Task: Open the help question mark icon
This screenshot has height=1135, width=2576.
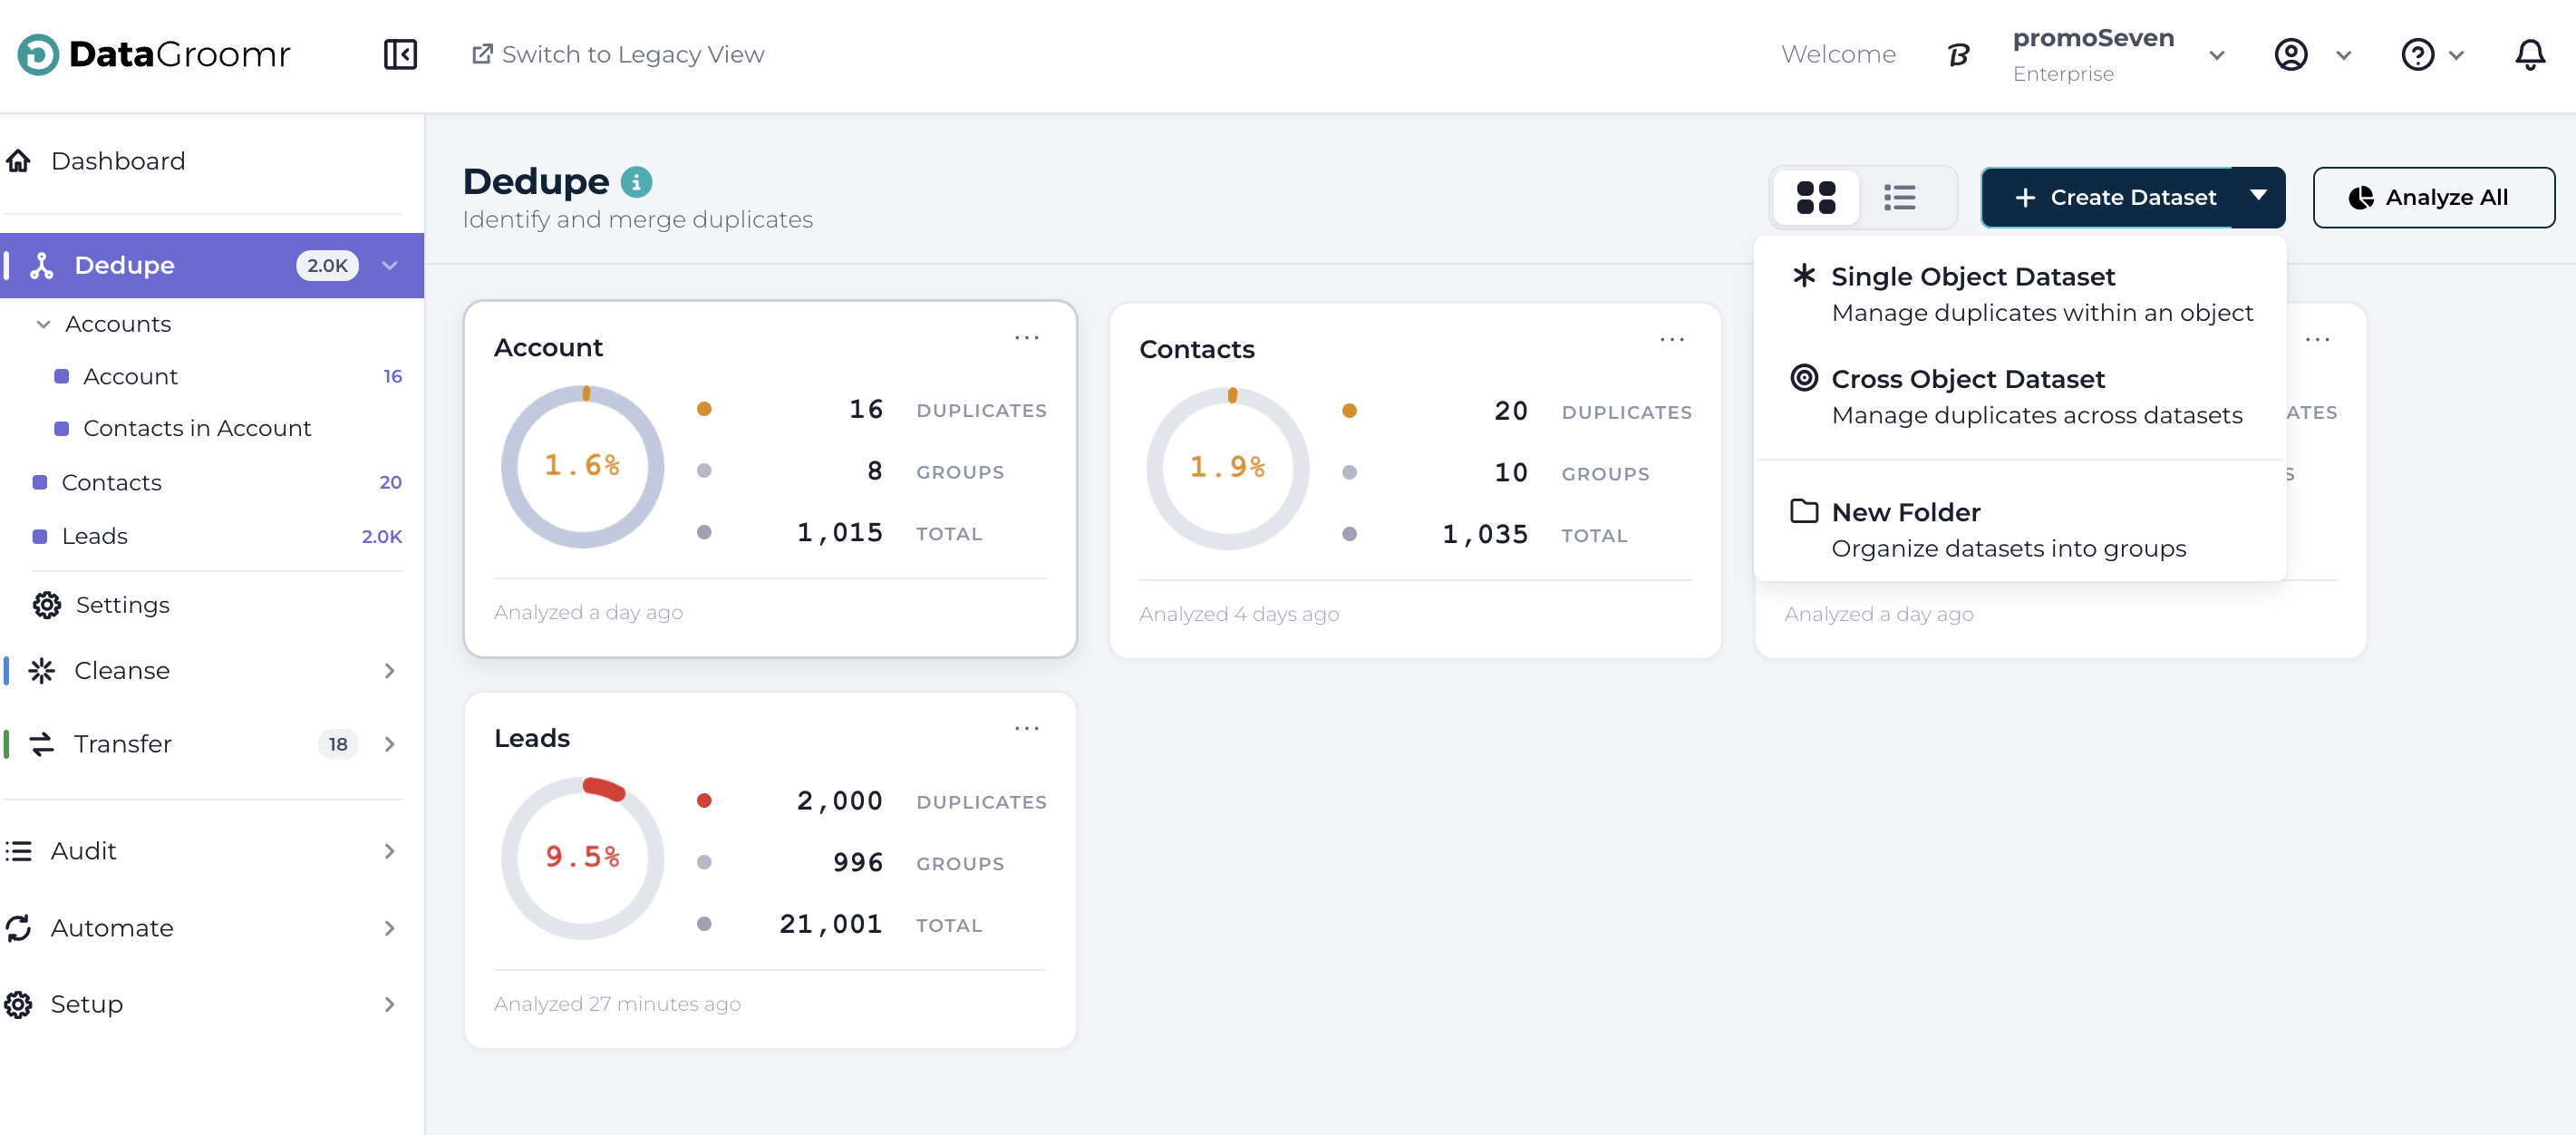Action: click(2417, 54)
